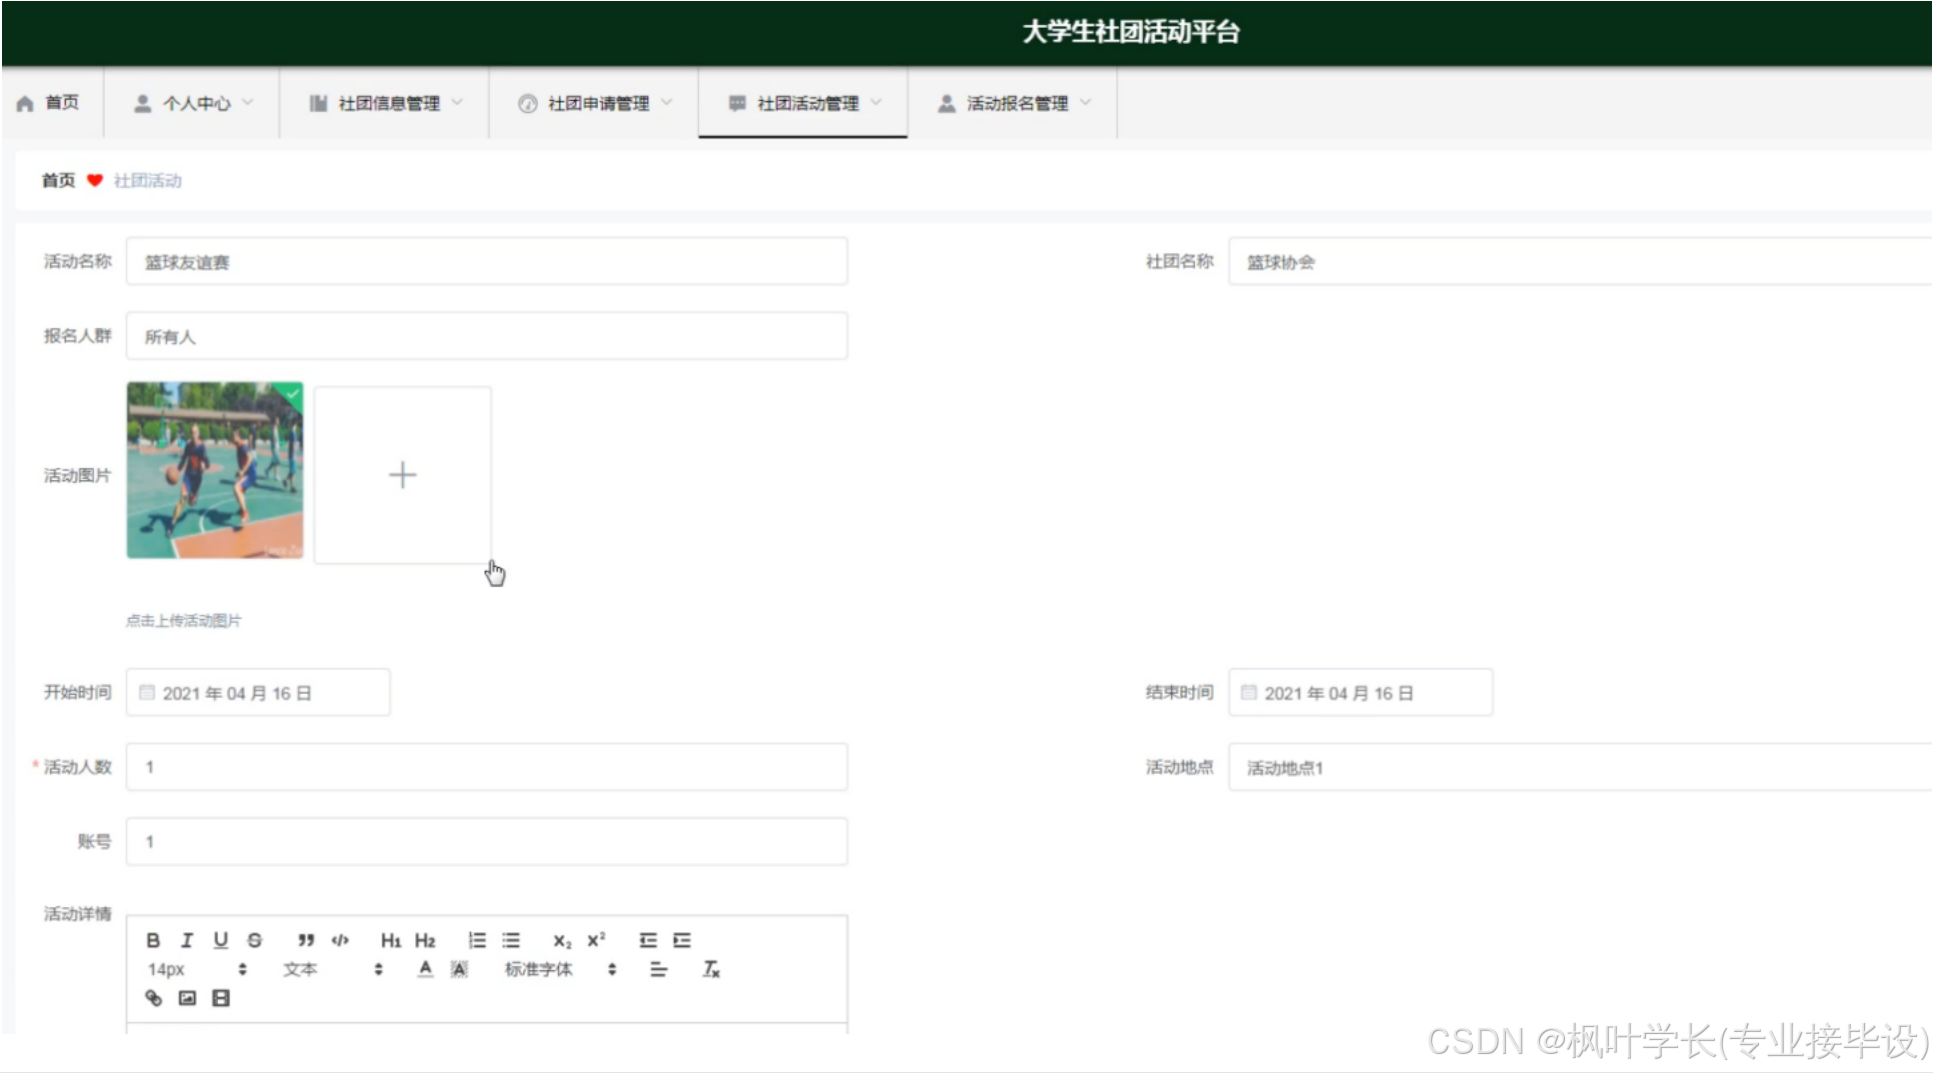This screenshot has height=1073, width=1933.
Task: Toggle strikethrough formatting in the editor
Action: pos(255,940)
